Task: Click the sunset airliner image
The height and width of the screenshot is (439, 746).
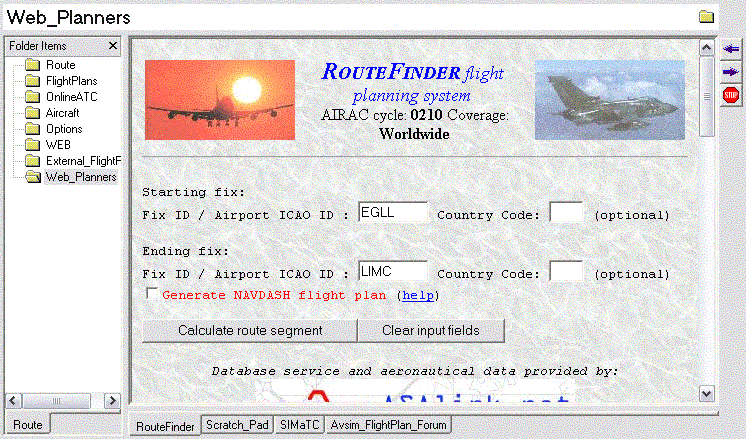Action: click(x=220, y=100)
